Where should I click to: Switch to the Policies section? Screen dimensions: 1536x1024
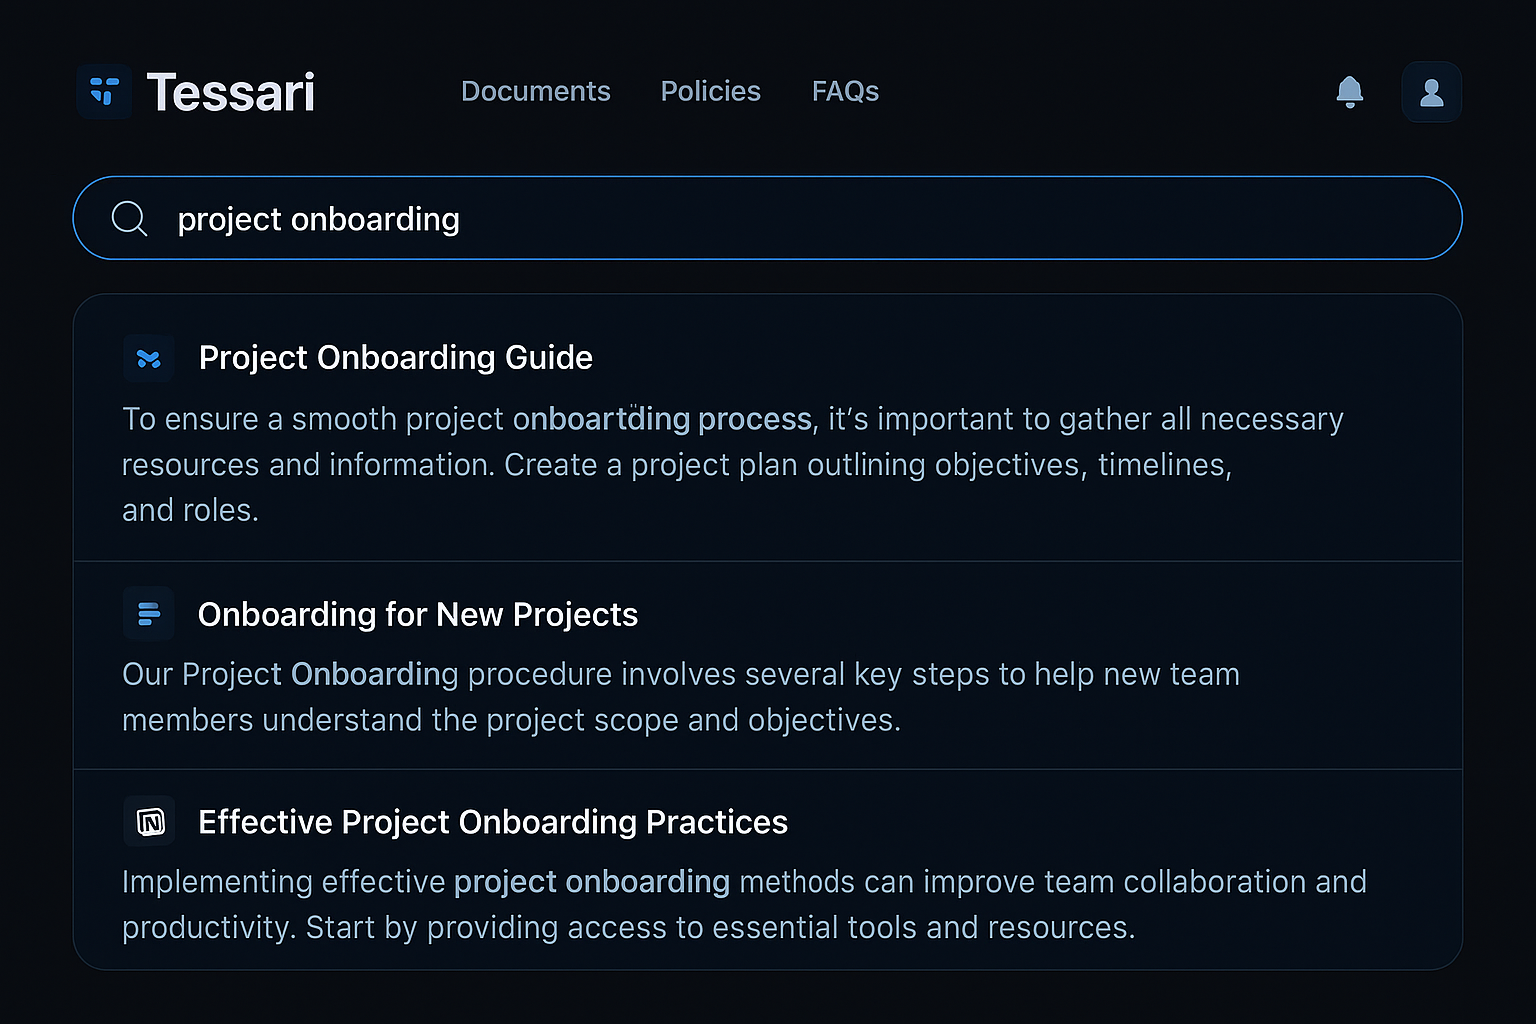click(x=710, y=91)
